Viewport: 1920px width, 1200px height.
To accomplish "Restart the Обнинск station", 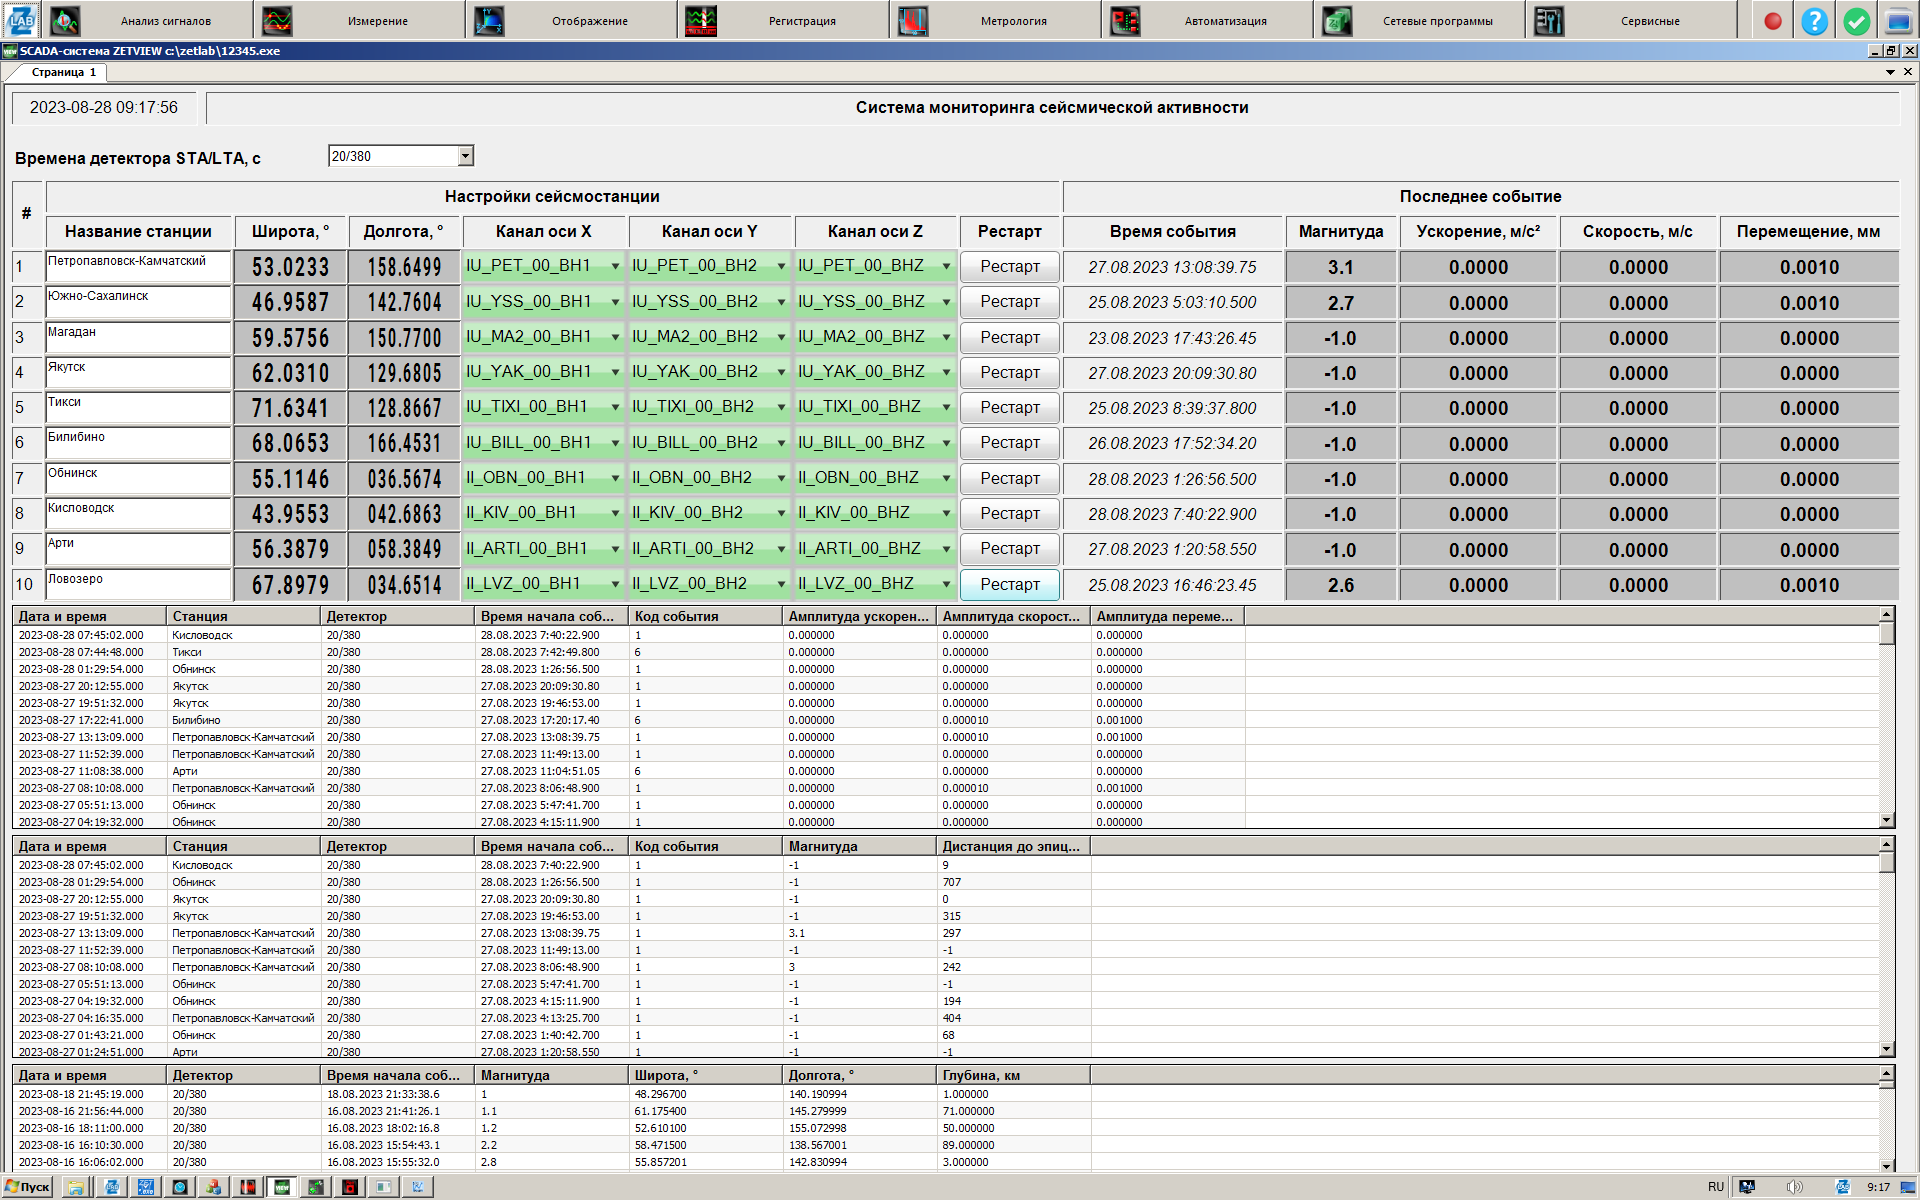I will (1009, 478).
